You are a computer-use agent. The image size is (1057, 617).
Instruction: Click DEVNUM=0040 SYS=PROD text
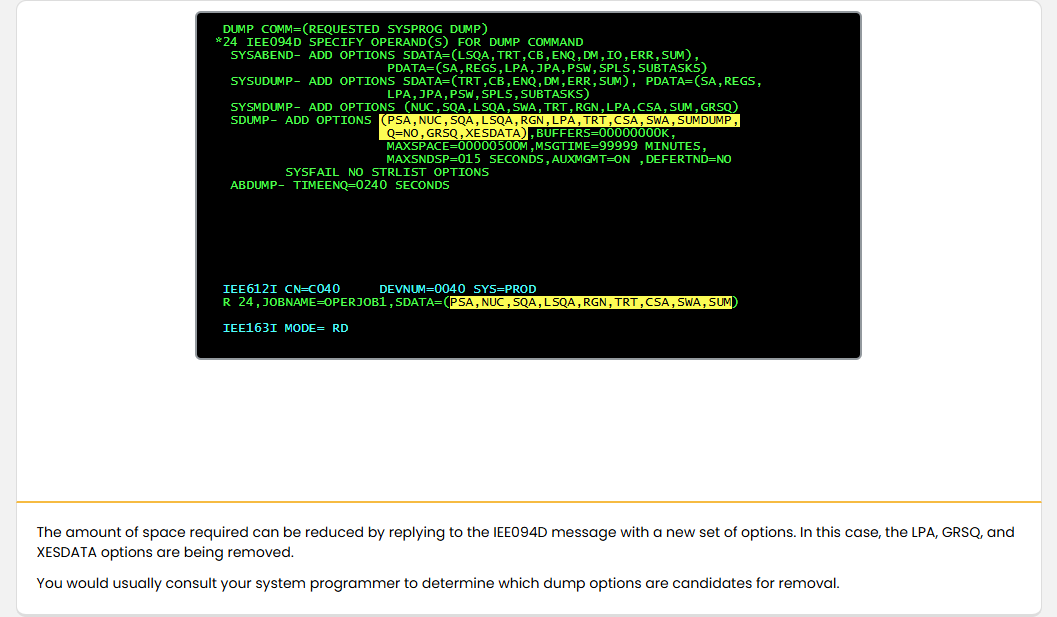(458, 289)
